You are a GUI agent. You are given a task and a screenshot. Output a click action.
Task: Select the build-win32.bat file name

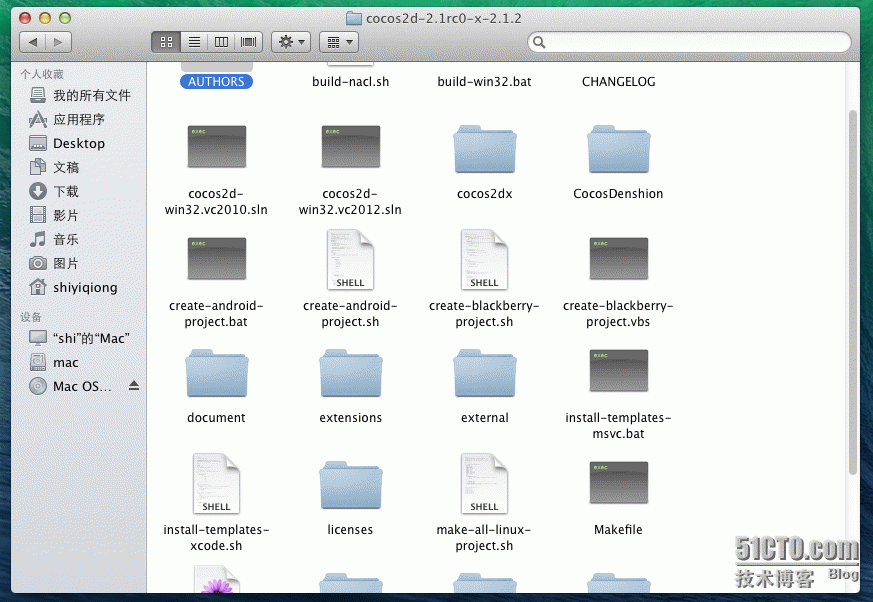[x=484, y=81]
